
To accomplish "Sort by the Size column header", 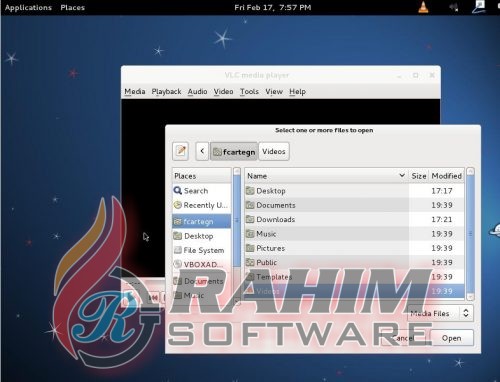I will pos(419,176).
